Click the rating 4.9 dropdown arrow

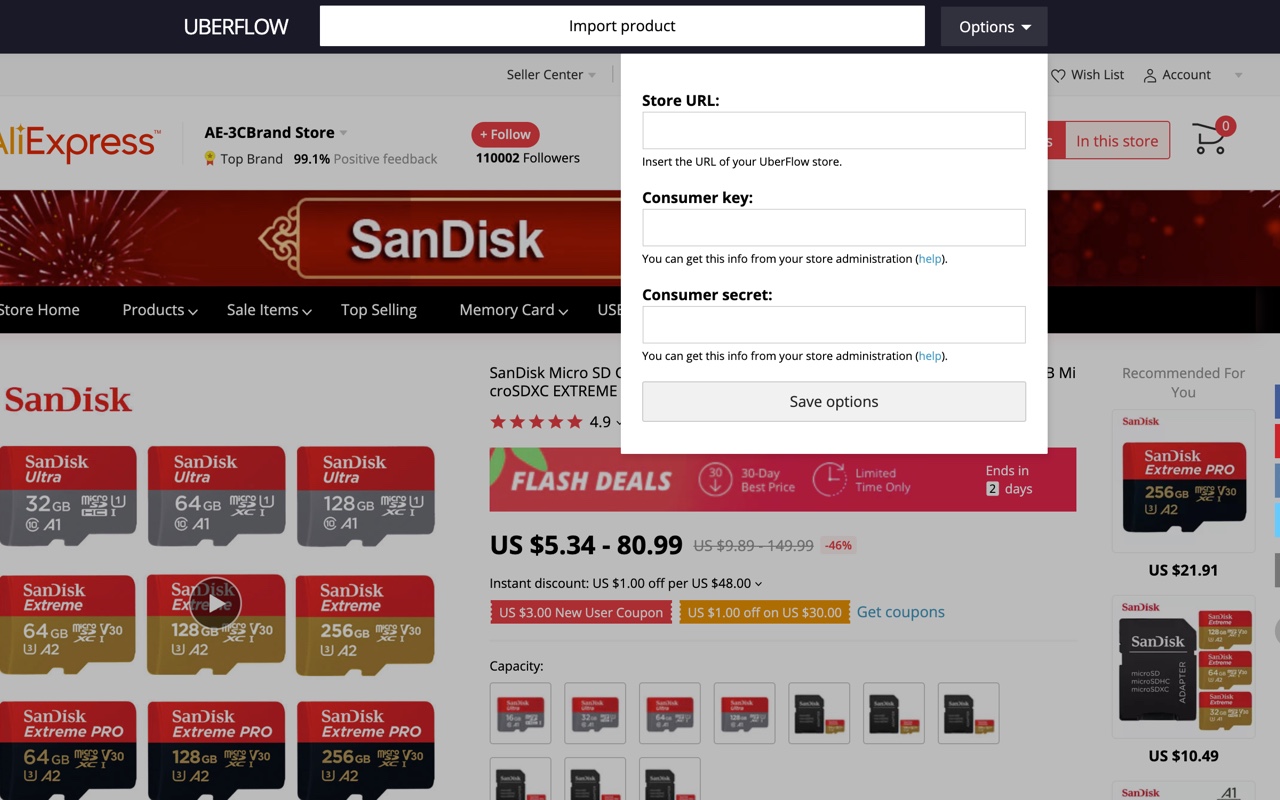click(x=619, y=423)
